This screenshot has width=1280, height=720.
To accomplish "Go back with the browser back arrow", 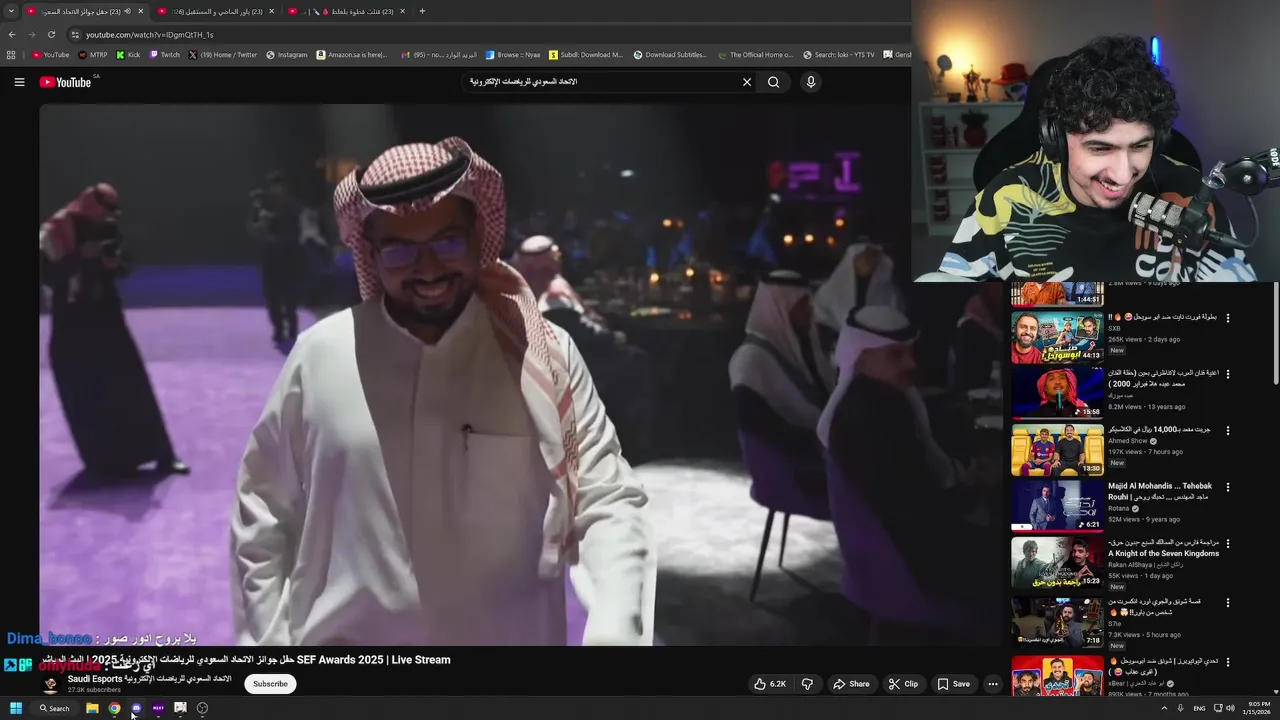I will point(12,34).
